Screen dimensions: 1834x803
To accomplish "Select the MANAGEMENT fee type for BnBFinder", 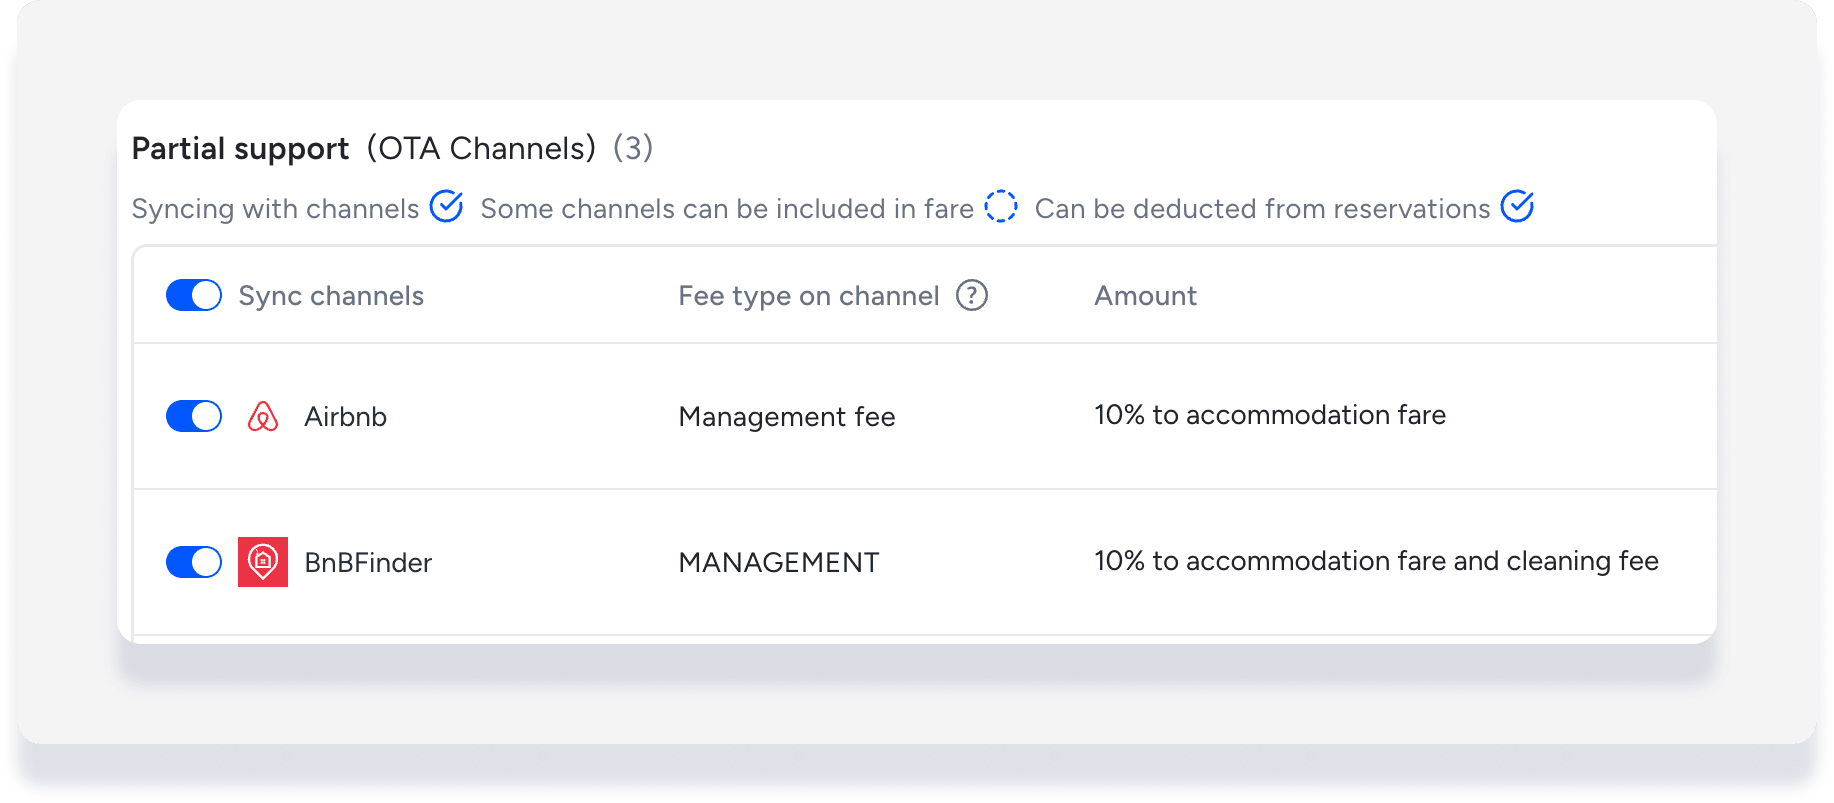I will [x=778, y=563].
